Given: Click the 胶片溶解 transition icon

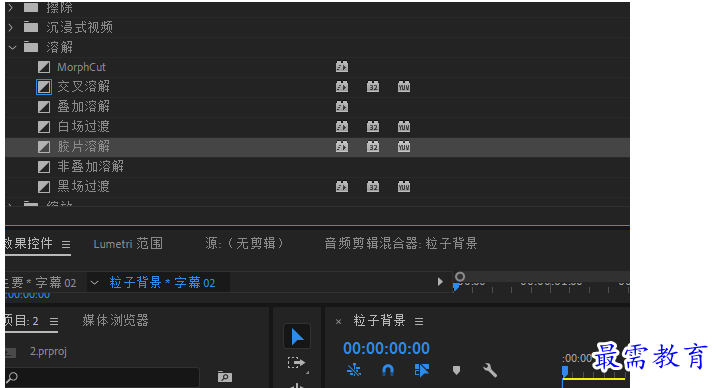Looking at the screenshot, I should pyautogui.click(x=44, y=147).
